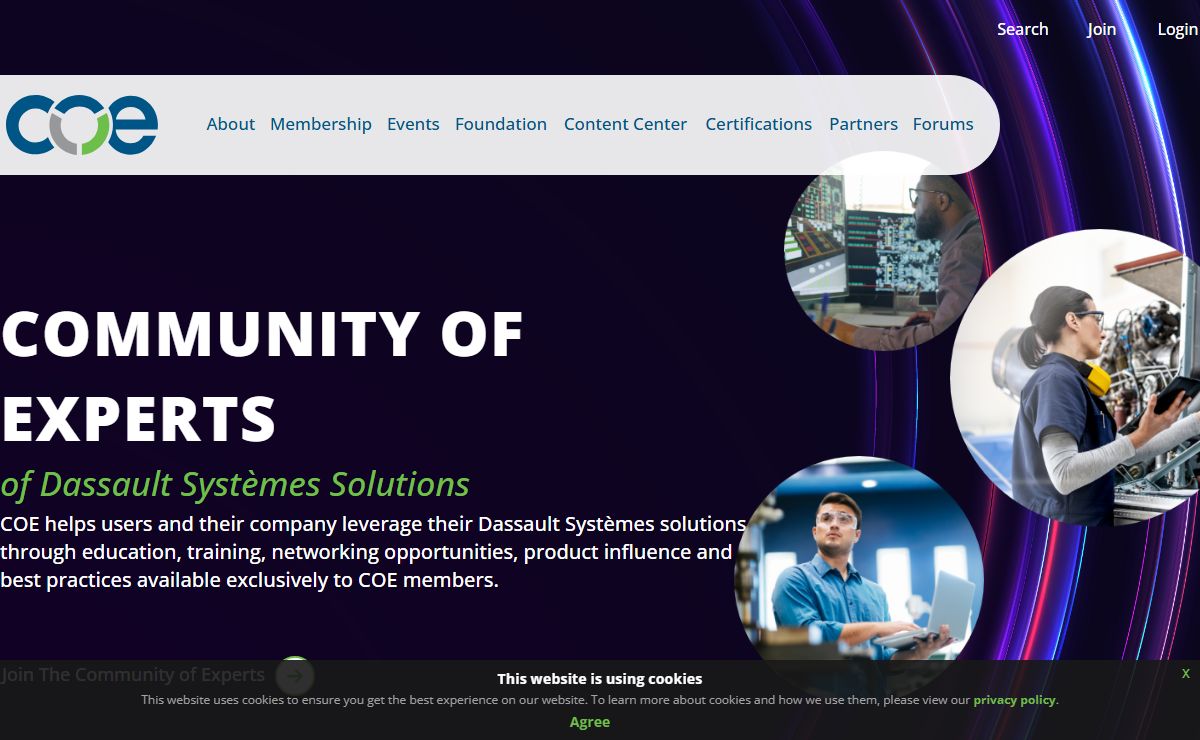This screenshot has width=1200, height=740.
Task: Go to the Forums section
Action: point(943,124)
